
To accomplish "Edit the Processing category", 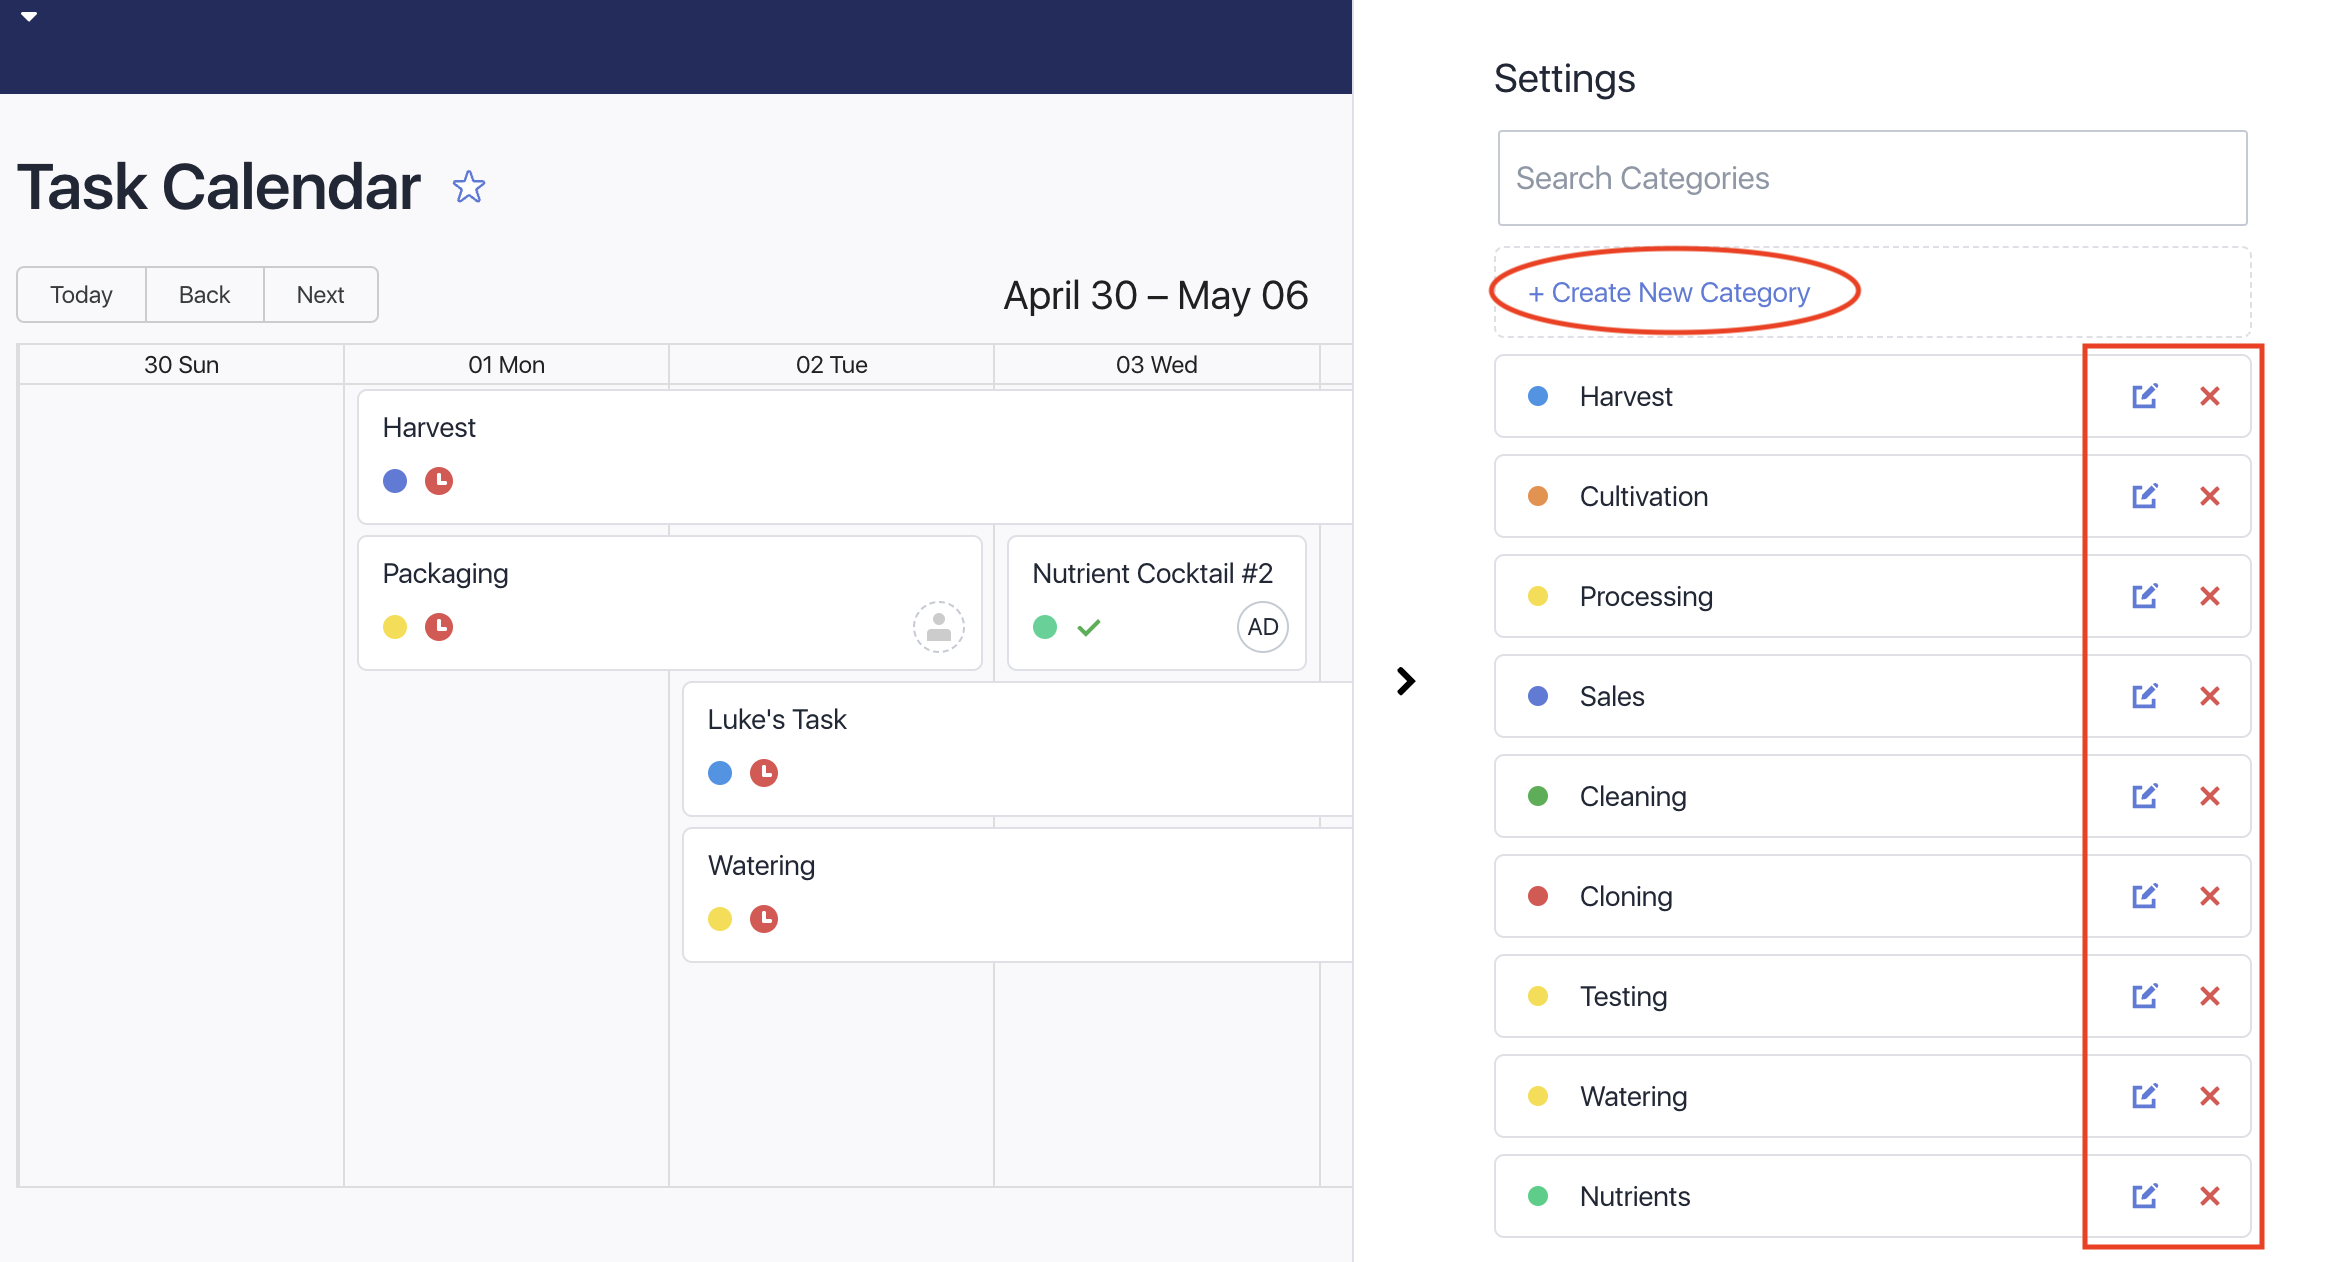I will (2144, 596).
